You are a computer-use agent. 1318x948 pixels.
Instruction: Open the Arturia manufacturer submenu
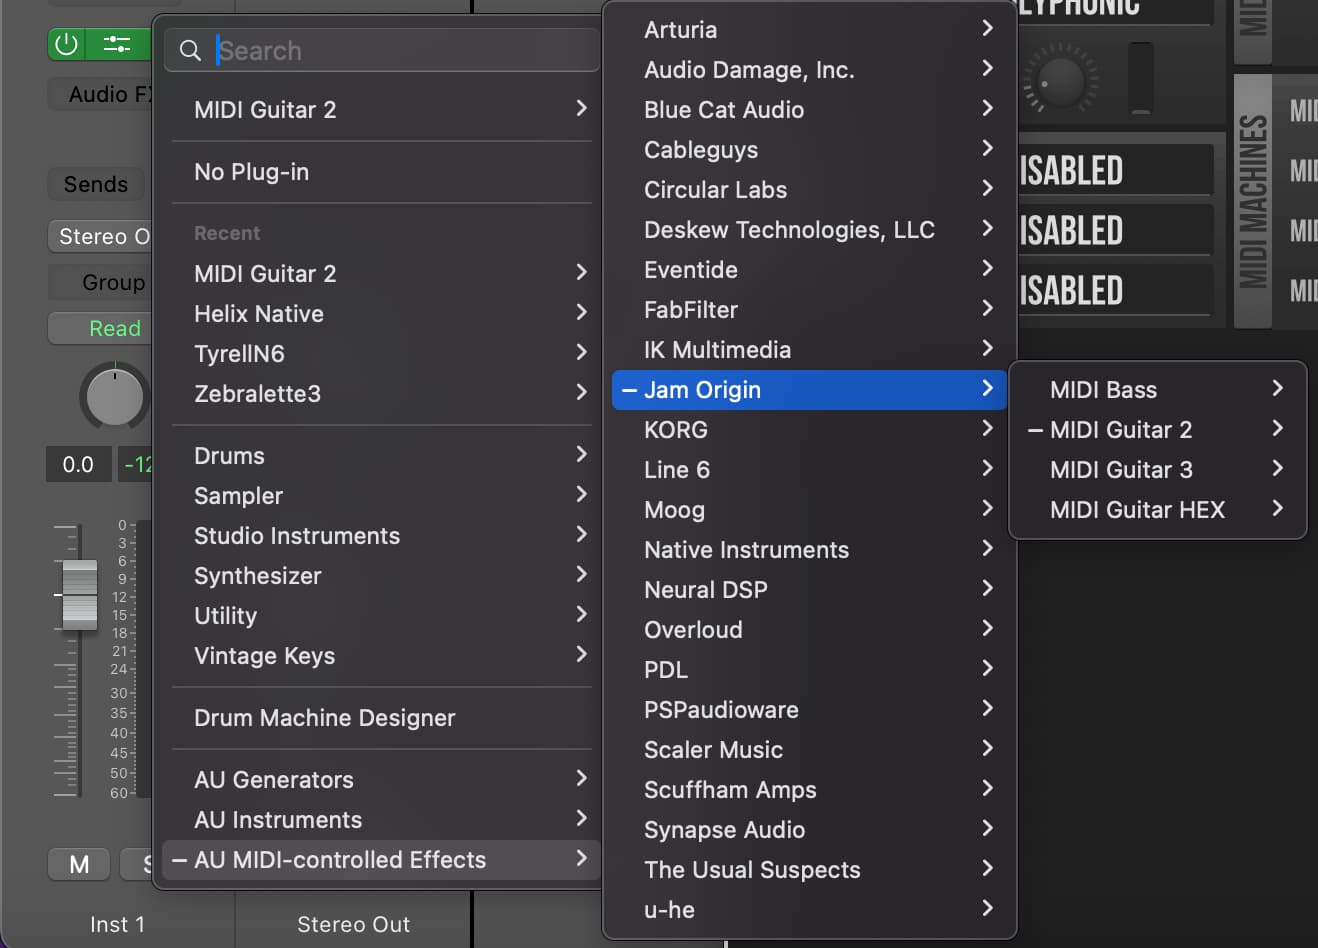(809, 29)
